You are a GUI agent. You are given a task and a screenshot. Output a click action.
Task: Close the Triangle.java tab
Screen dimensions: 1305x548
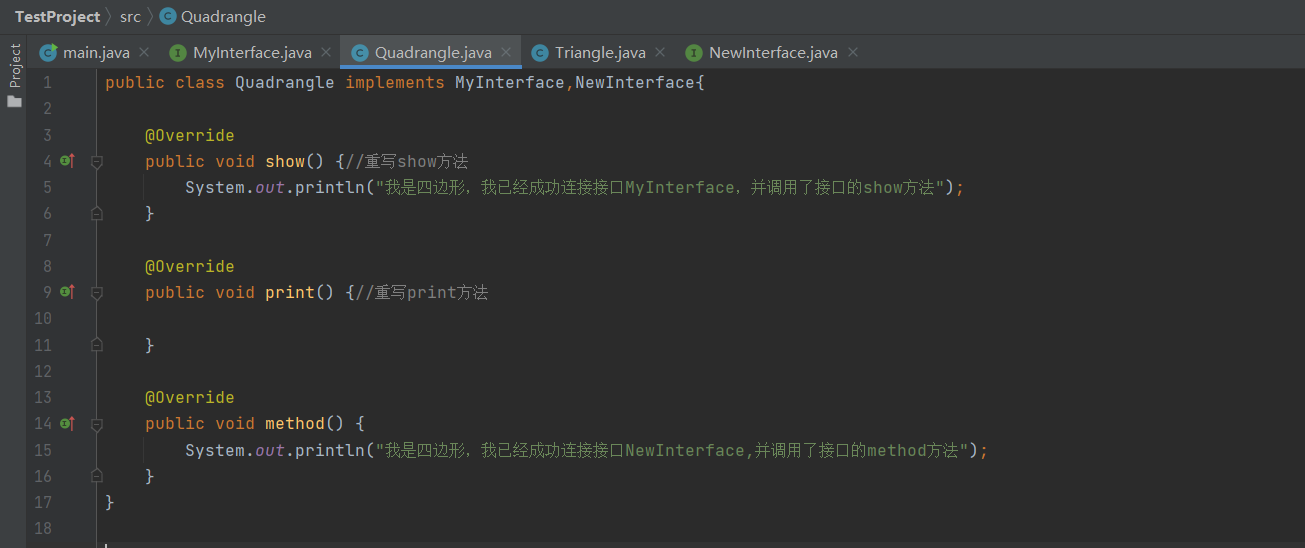[x=660, y=52]
